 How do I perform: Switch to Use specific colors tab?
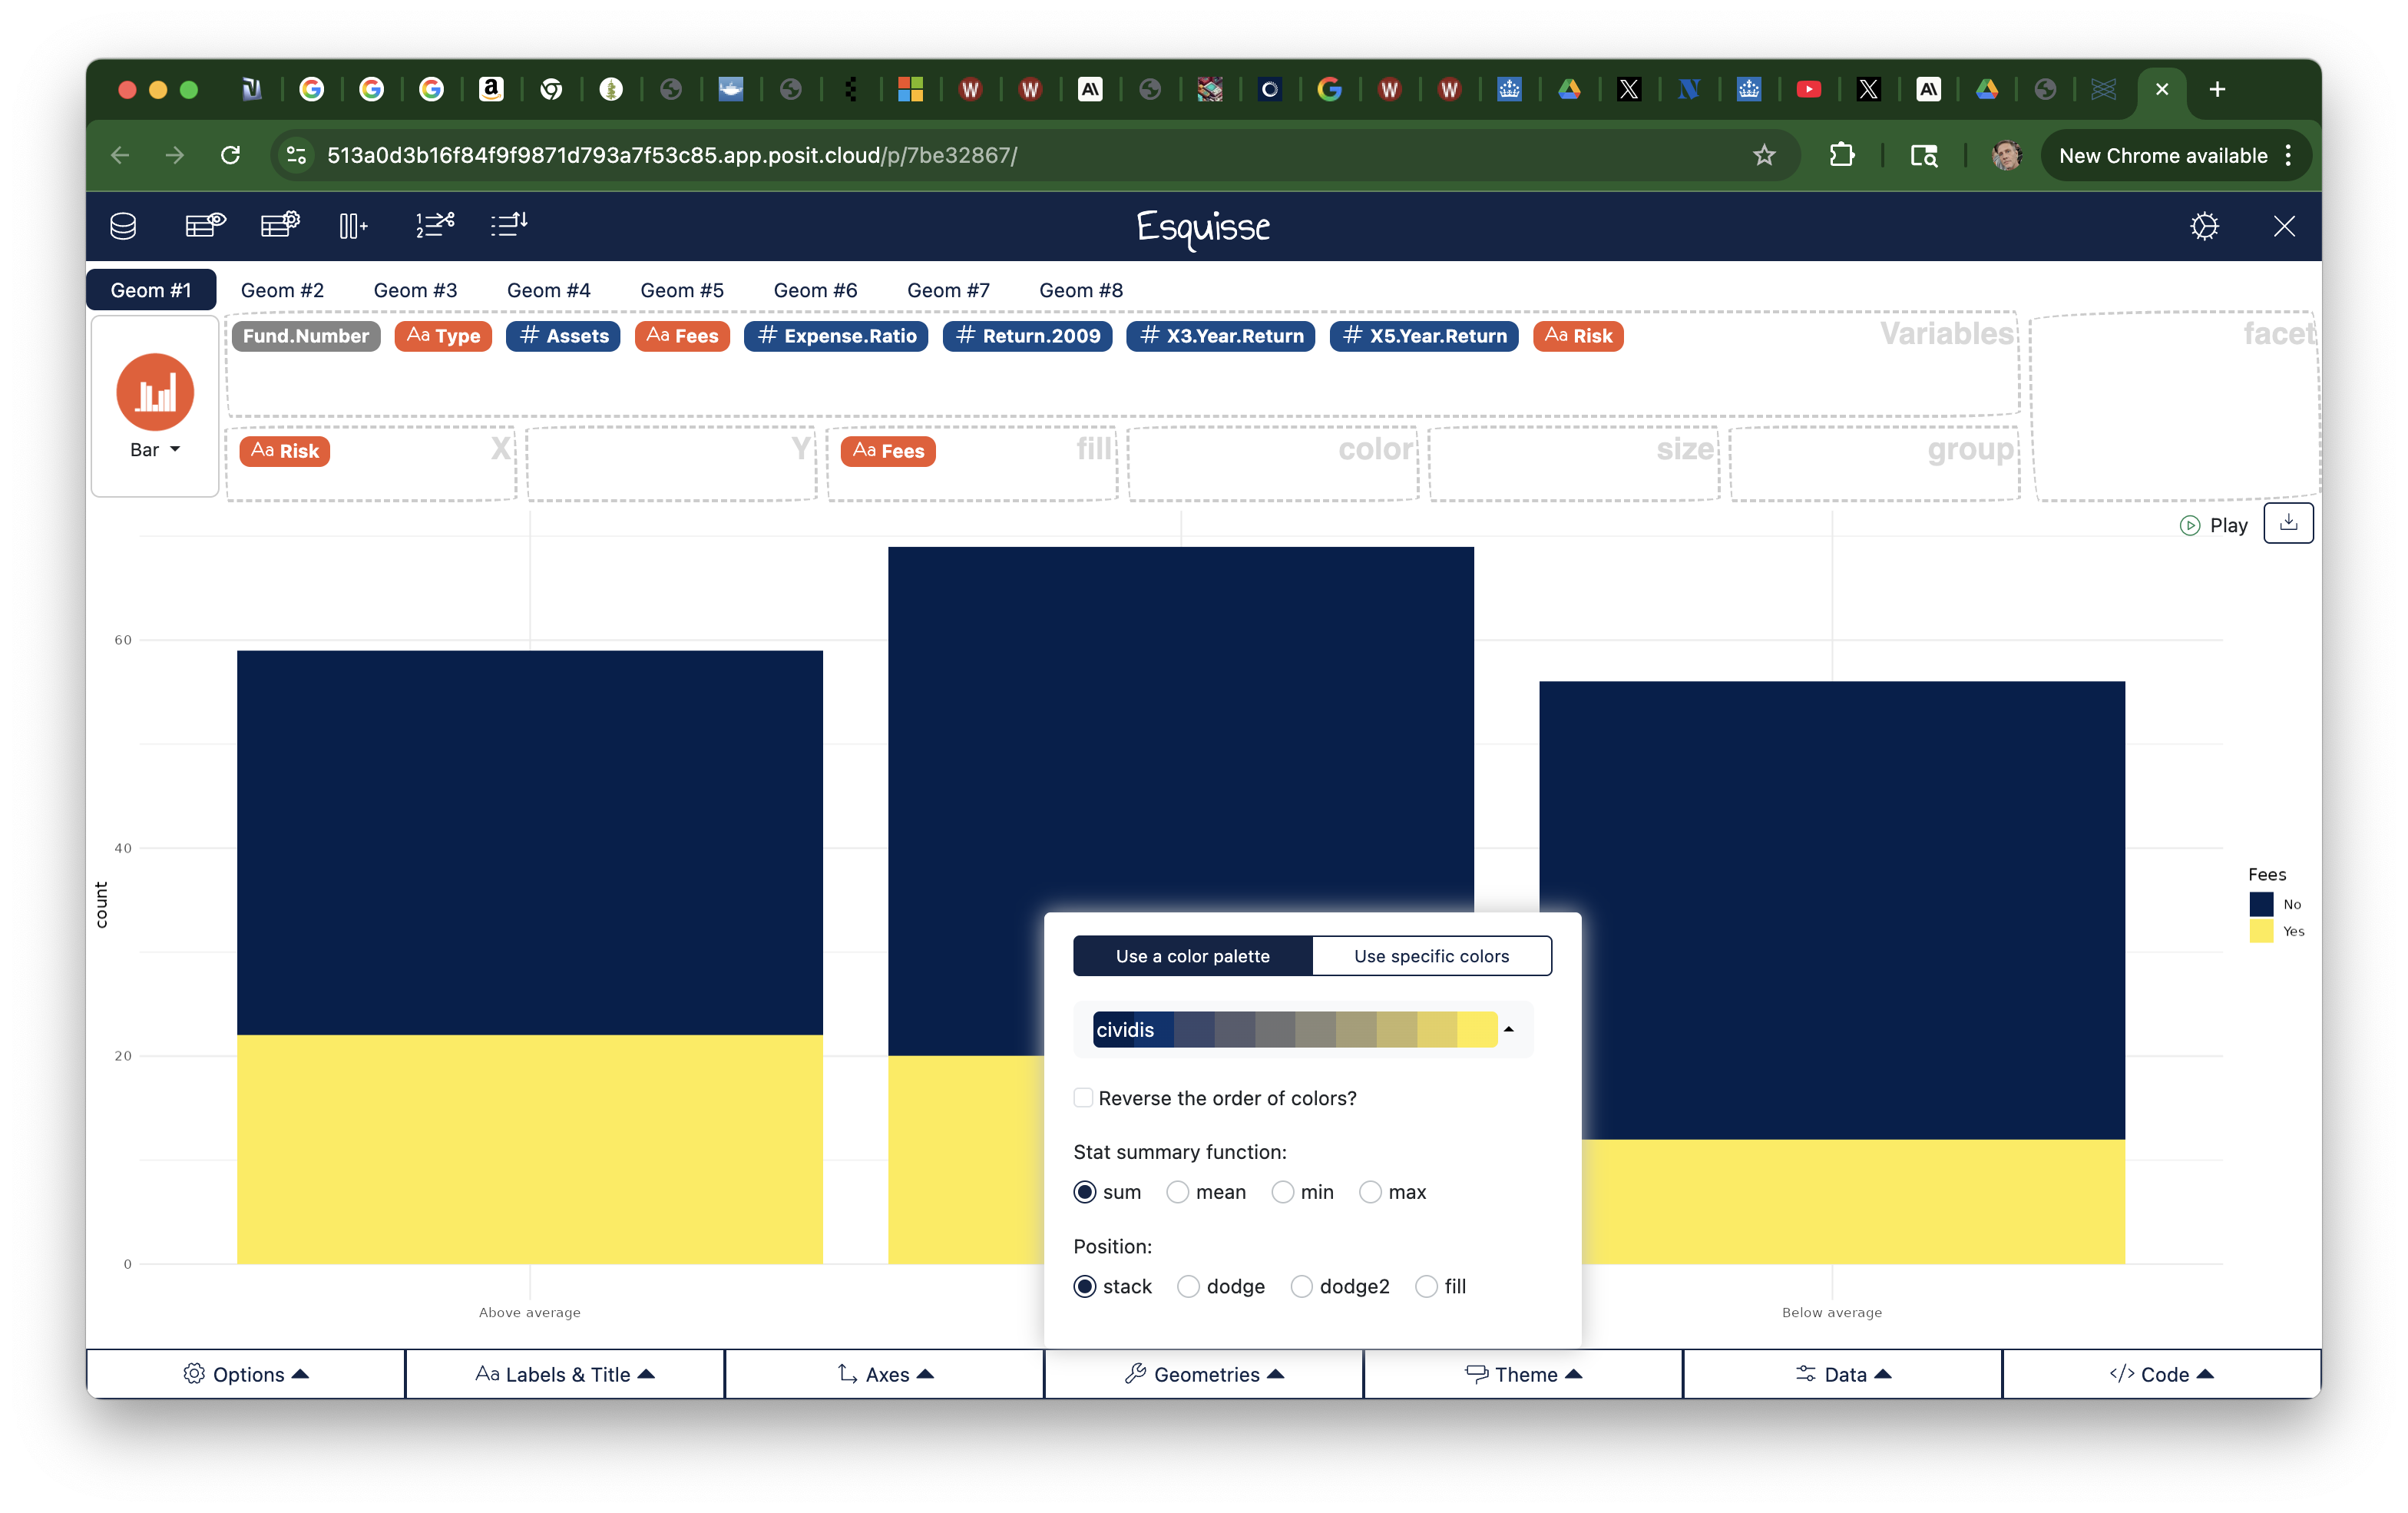coord(1431,956)
